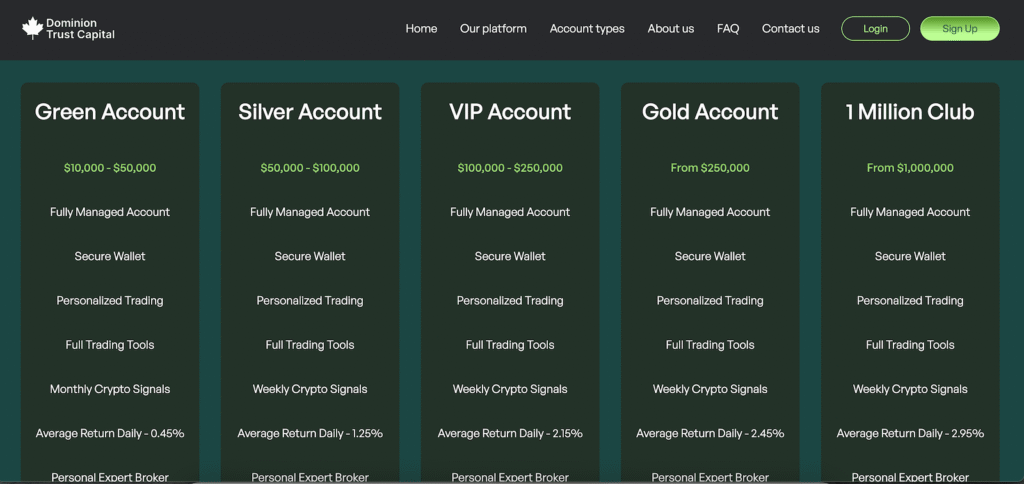
Task: Click Fully Managed Account in Silver Account card
Action: pos(310,212)
